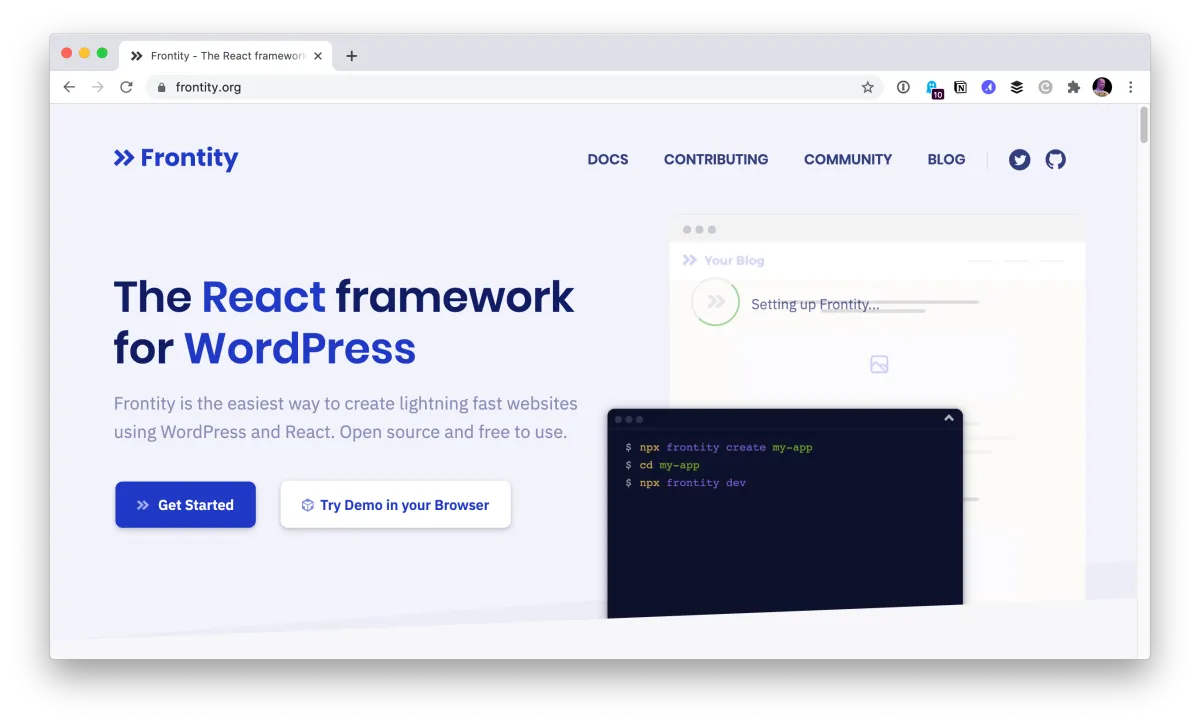This screenshot has height=725, width=1200.
Task: Open Frontity's Twitter profile icon
Action: coord(1019,159)
